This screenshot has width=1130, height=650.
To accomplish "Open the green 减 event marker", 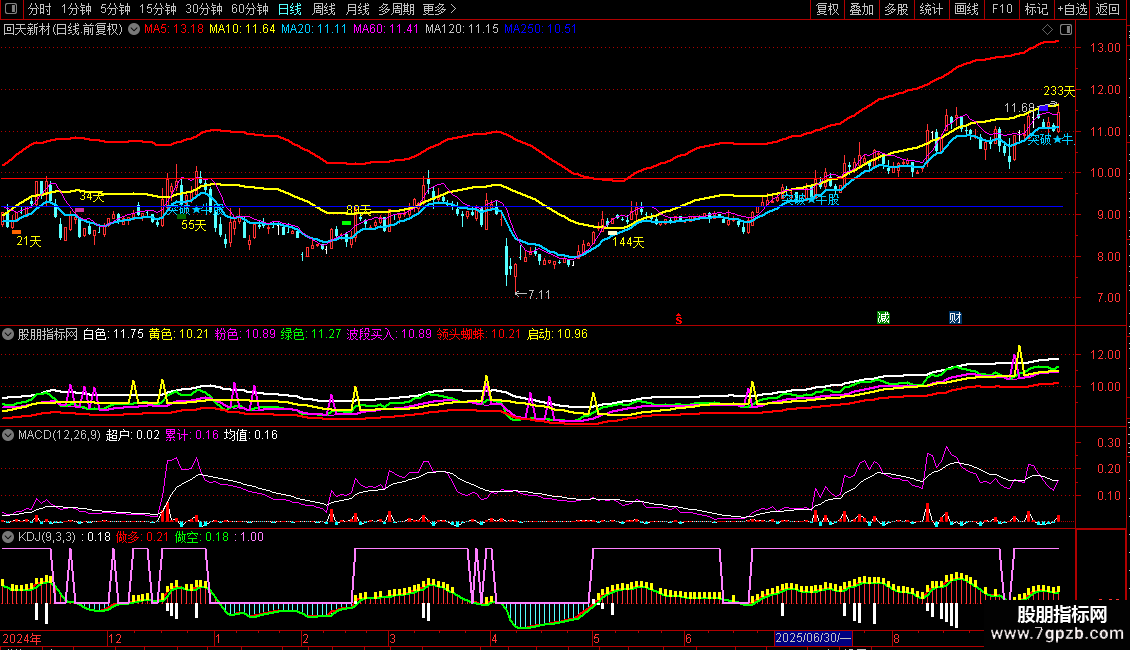I will pyautogui.click(x=883, y=318).
